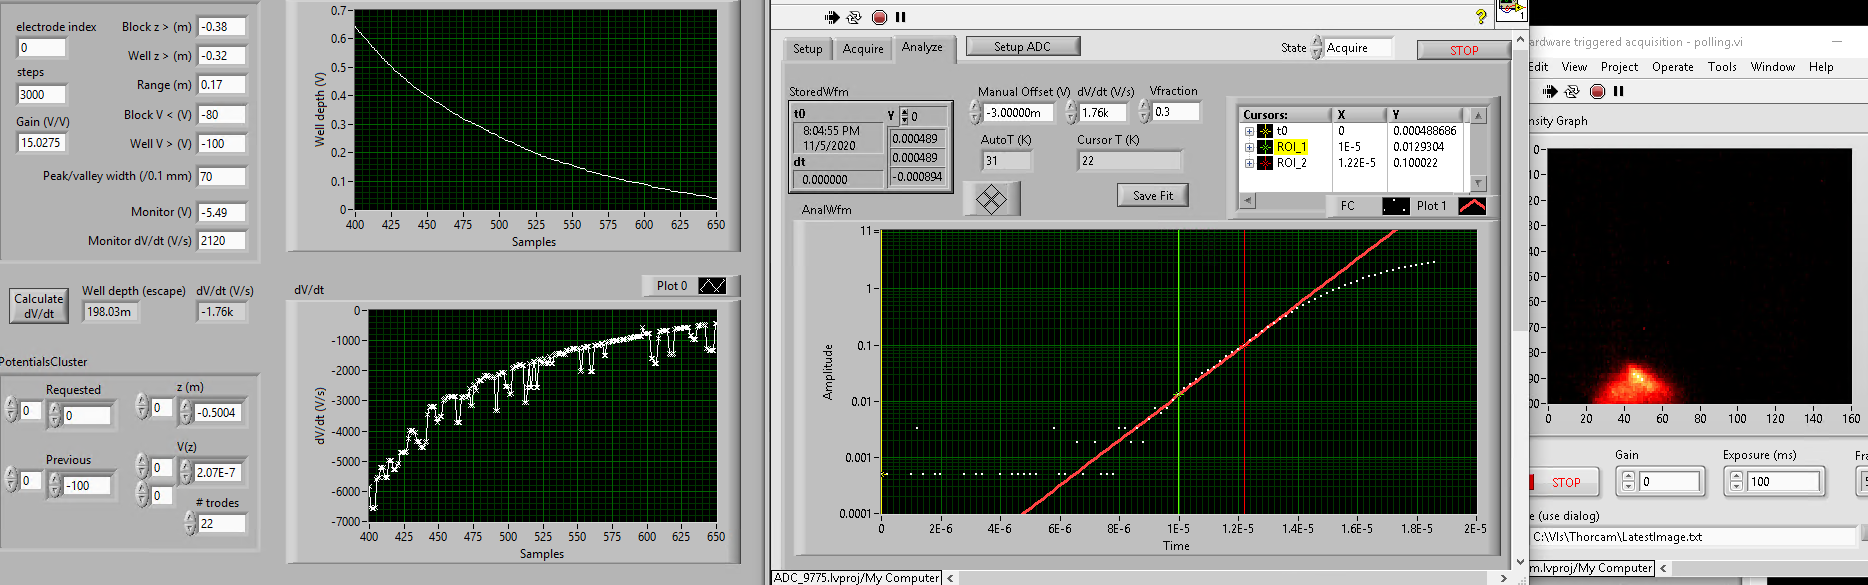
Task: Expand the t0 cursor entry
Action: coord(1249,131)
